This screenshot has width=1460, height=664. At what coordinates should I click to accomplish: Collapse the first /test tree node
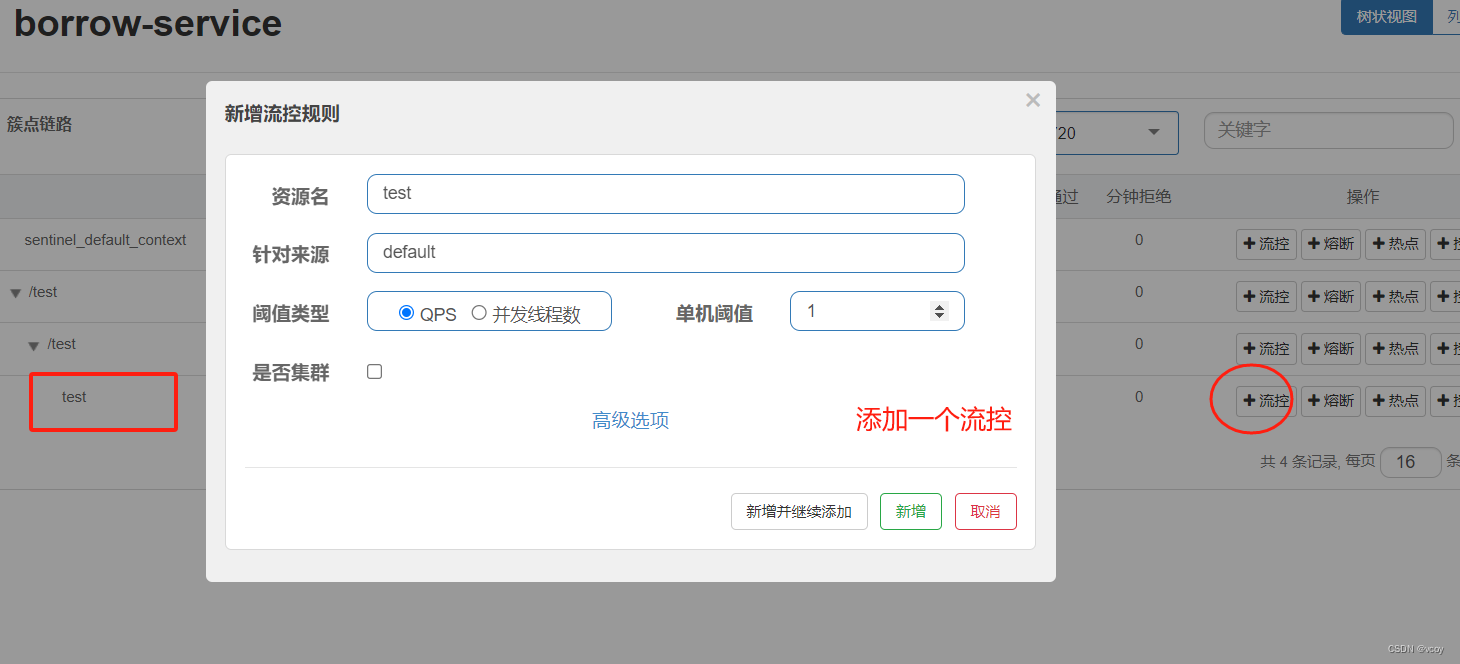click(x=15, y=293)
